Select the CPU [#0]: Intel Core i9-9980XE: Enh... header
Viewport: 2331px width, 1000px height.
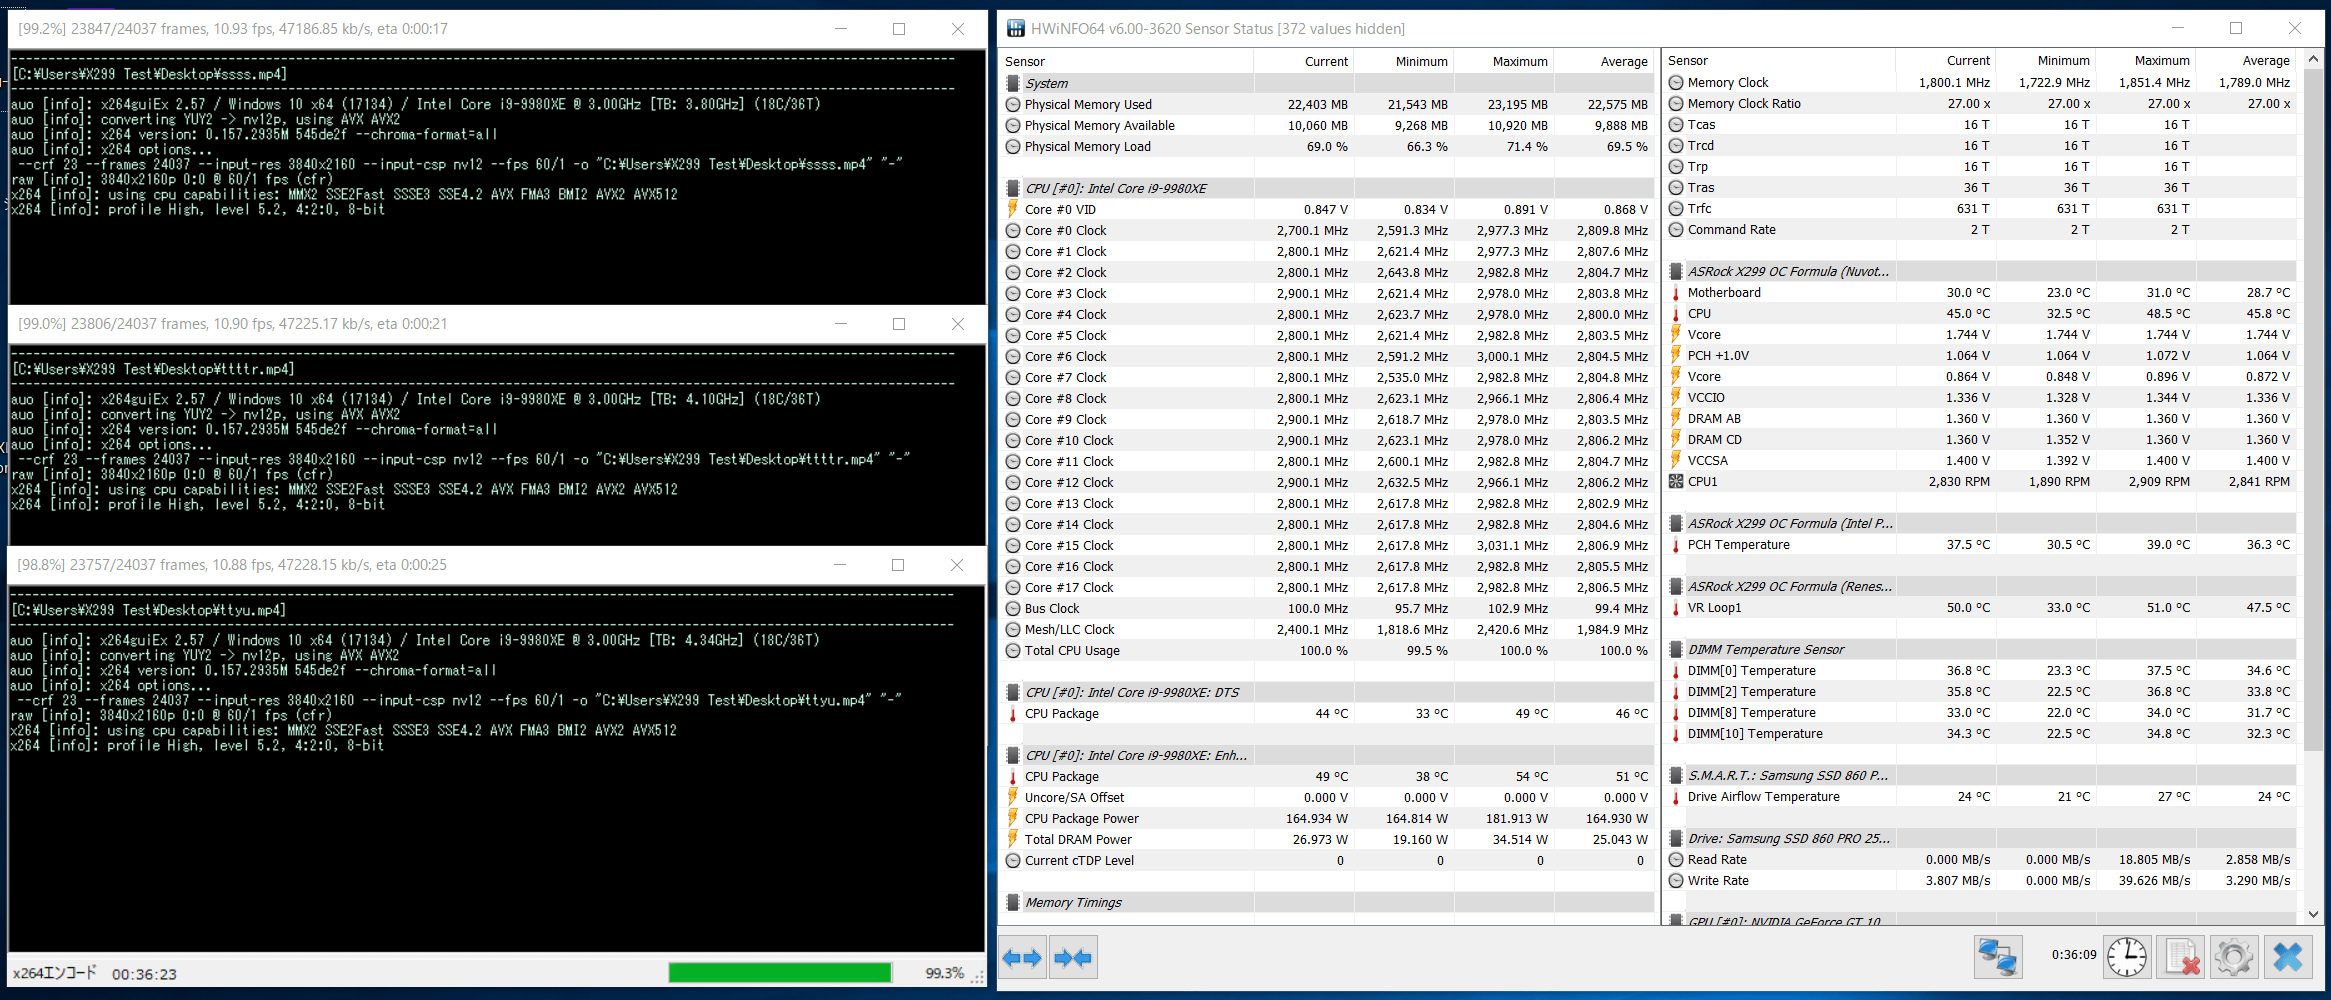tap(1327, 755)
